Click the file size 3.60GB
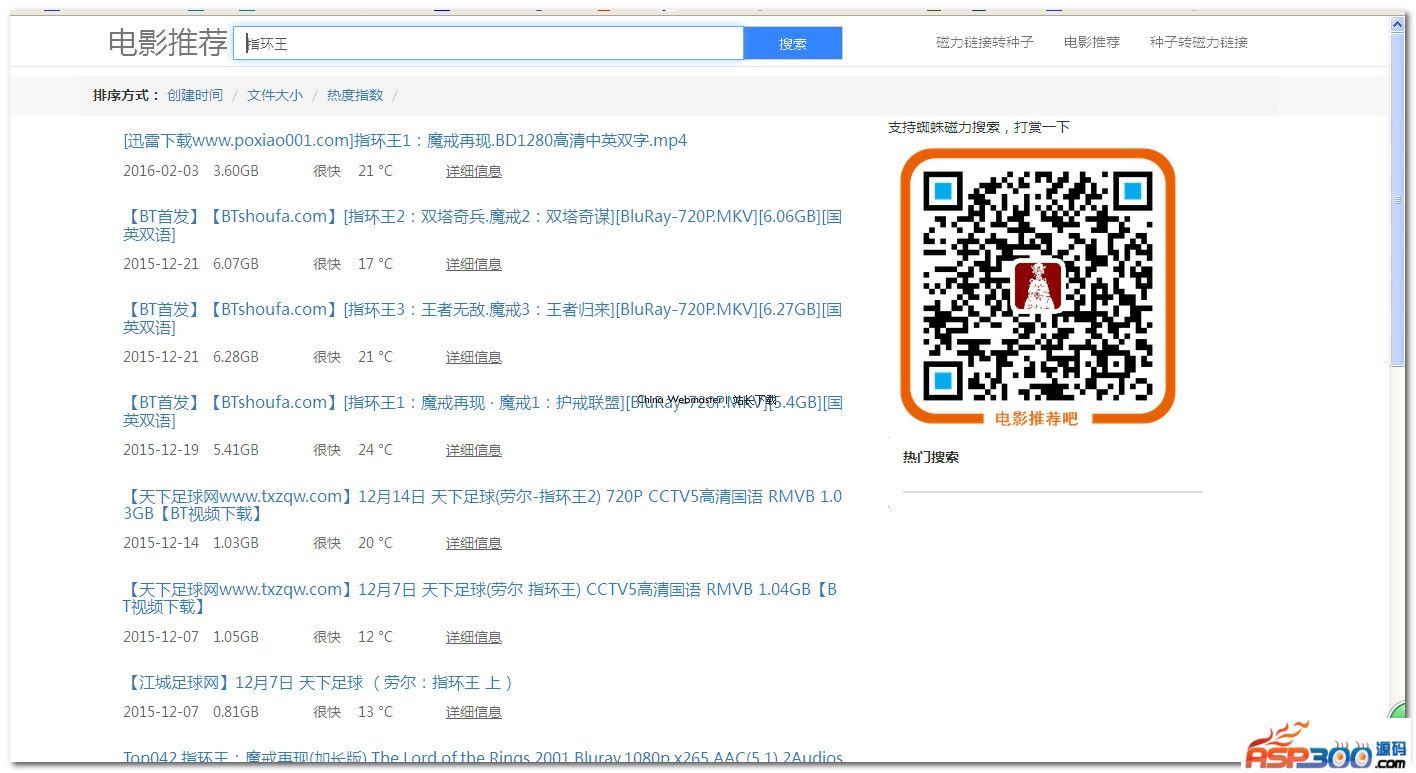 coord(236,171)
